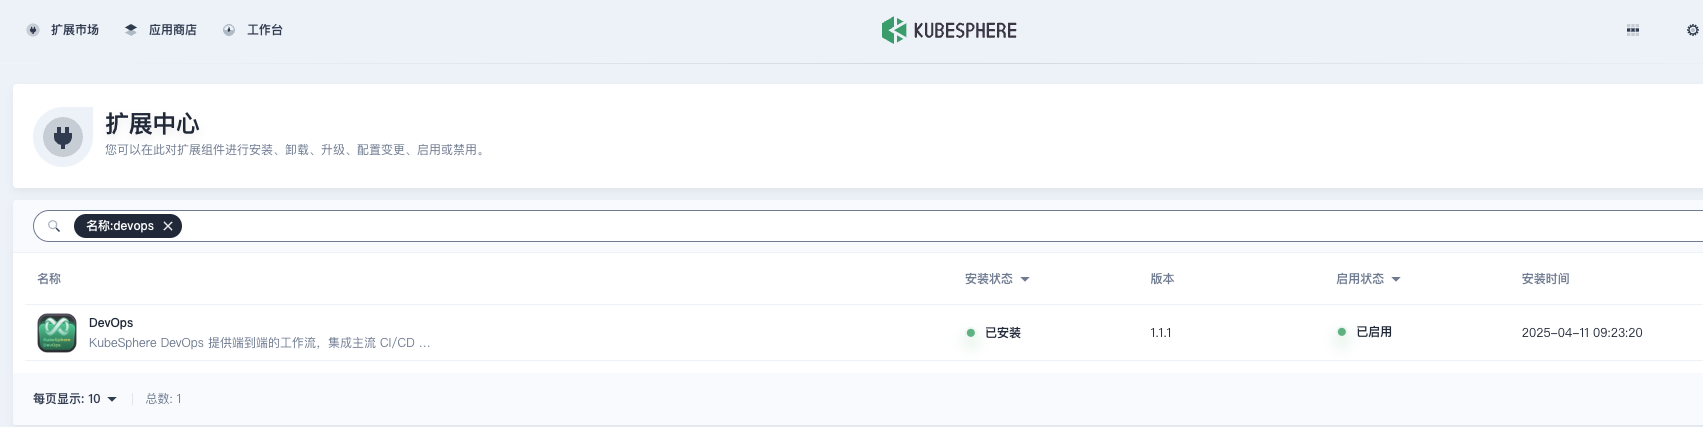Click inside the search filter field
The image size is (1703, 427).
point(940,226)
